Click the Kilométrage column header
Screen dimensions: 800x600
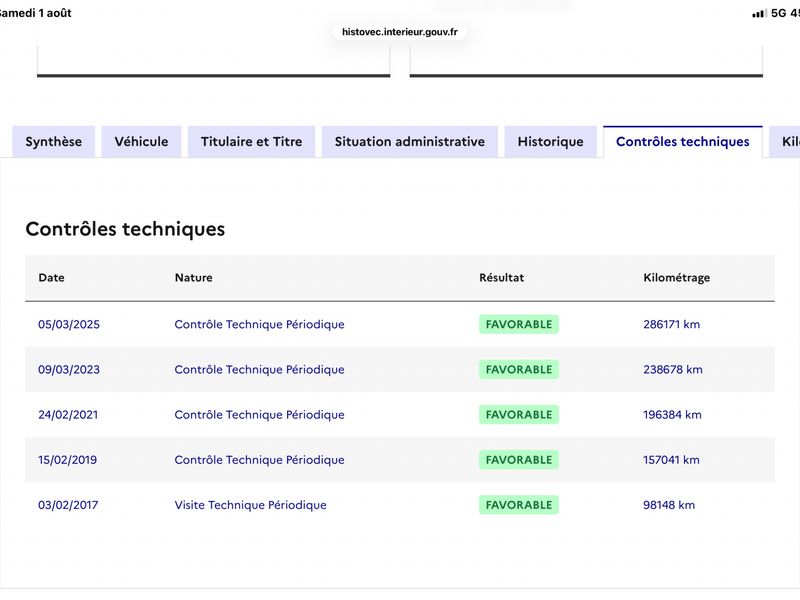click(x=677, y=278)
